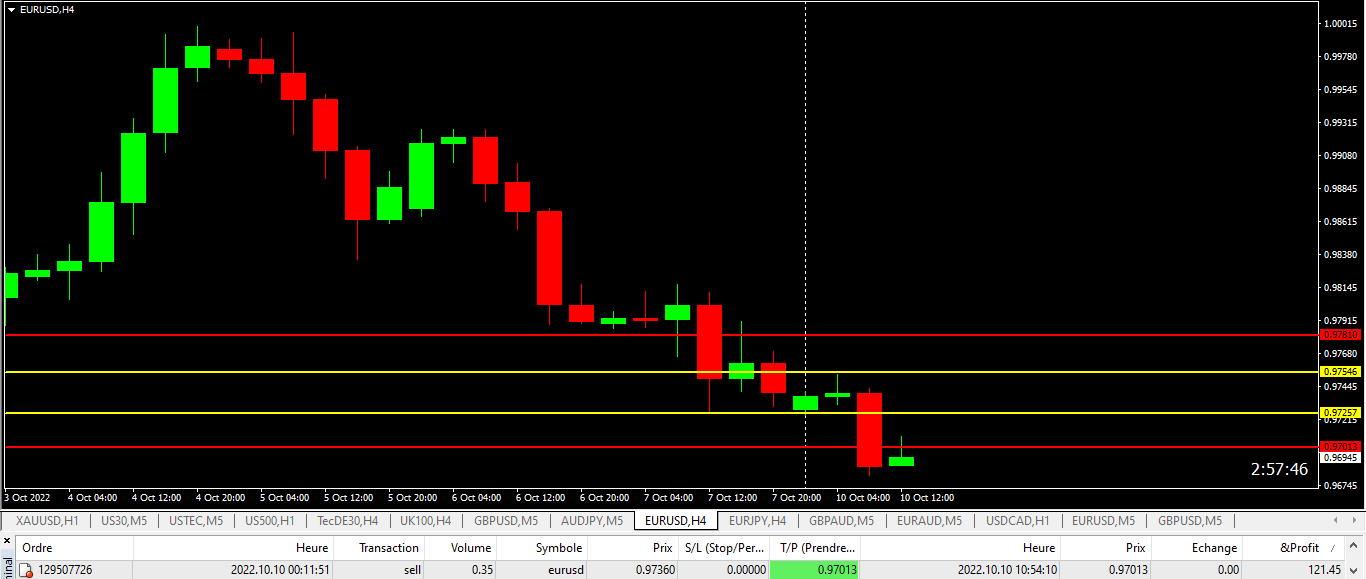Sort by the &Profit column header

(1292, 547)
